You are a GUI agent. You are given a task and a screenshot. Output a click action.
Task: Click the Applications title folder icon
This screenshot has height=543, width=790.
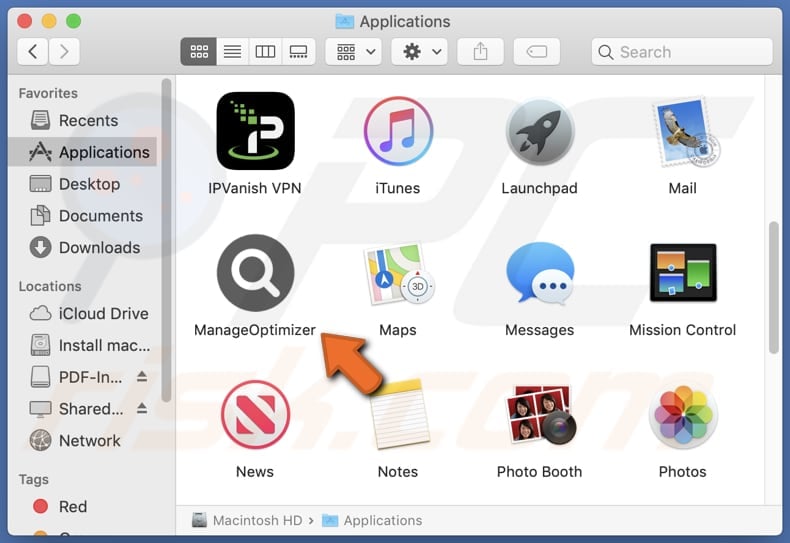click(x=345, y=21)
